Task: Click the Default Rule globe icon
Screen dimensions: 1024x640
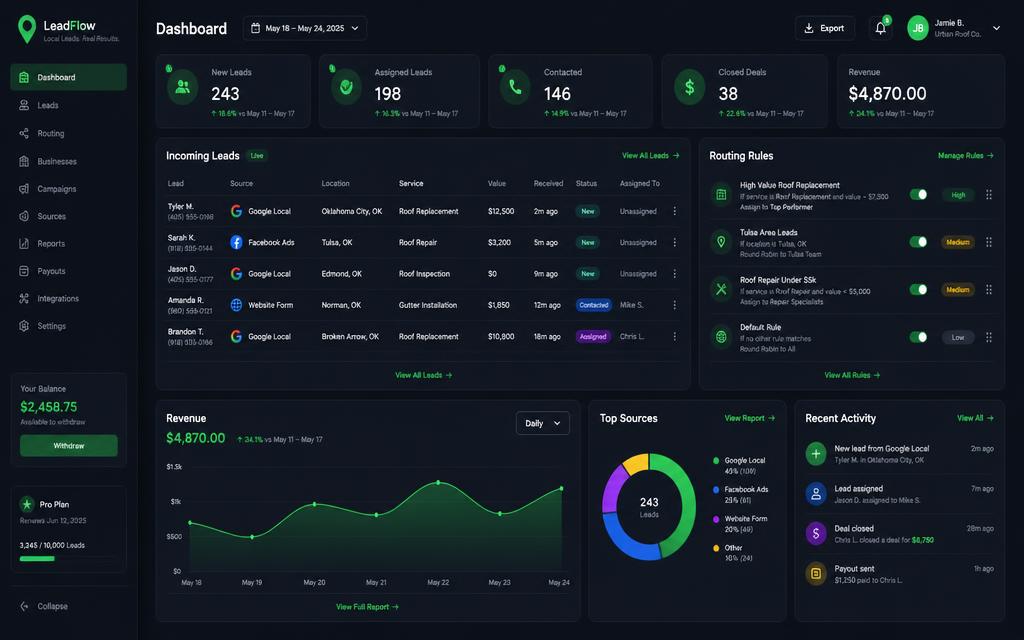Action: pos(721,337)
